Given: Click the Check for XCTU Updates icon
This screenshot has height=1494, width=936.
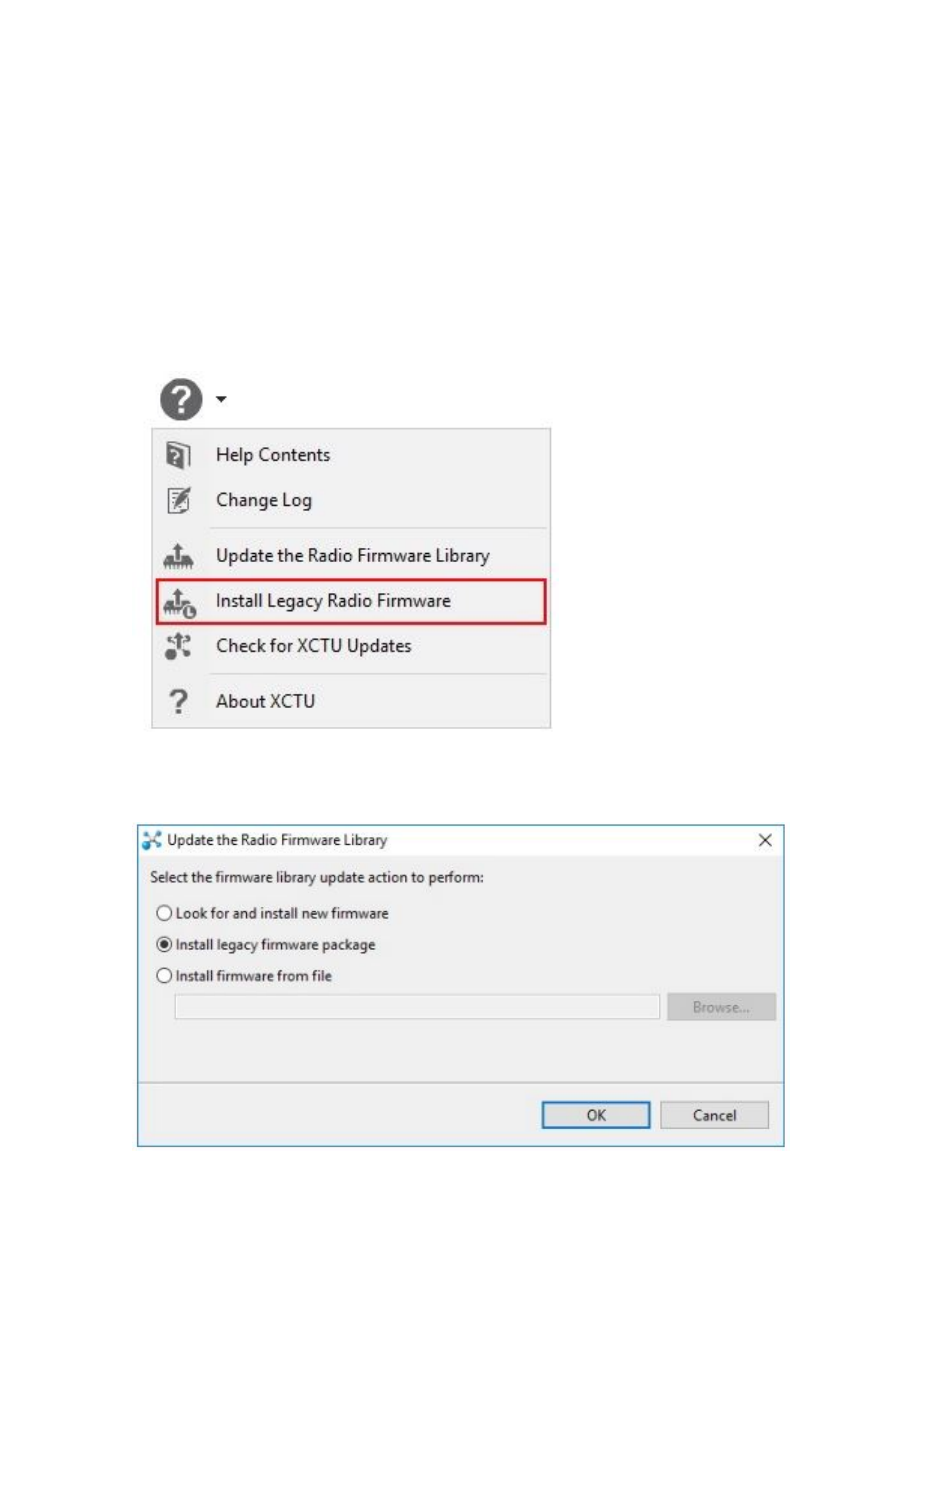Looking at the screenshot, I should click(178, 646).
